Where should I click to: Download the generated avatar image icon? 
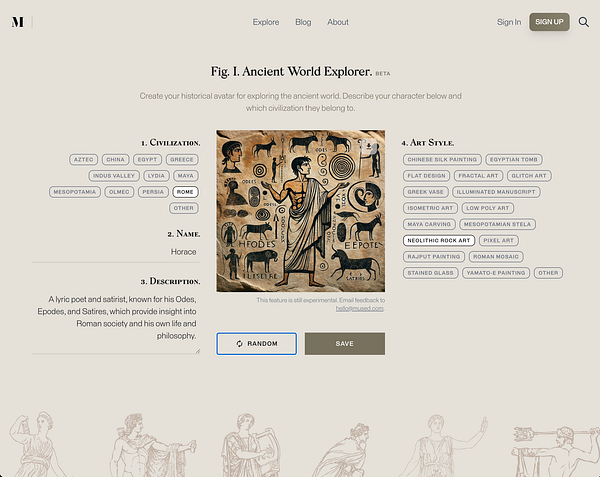tap(369, 147)
